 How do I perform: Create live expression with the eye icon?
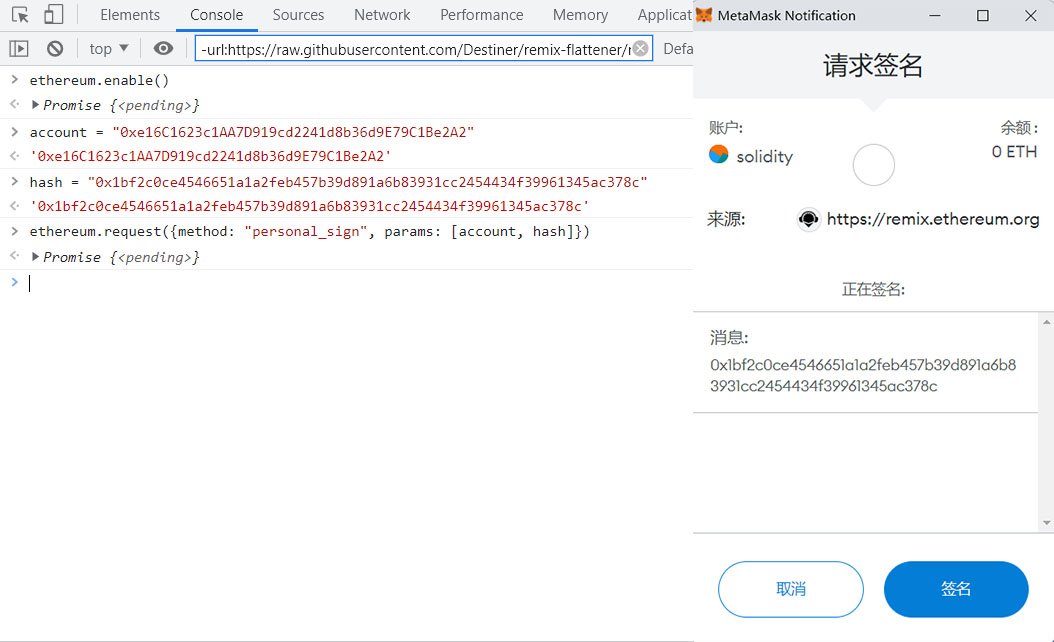tap(163, 48)
